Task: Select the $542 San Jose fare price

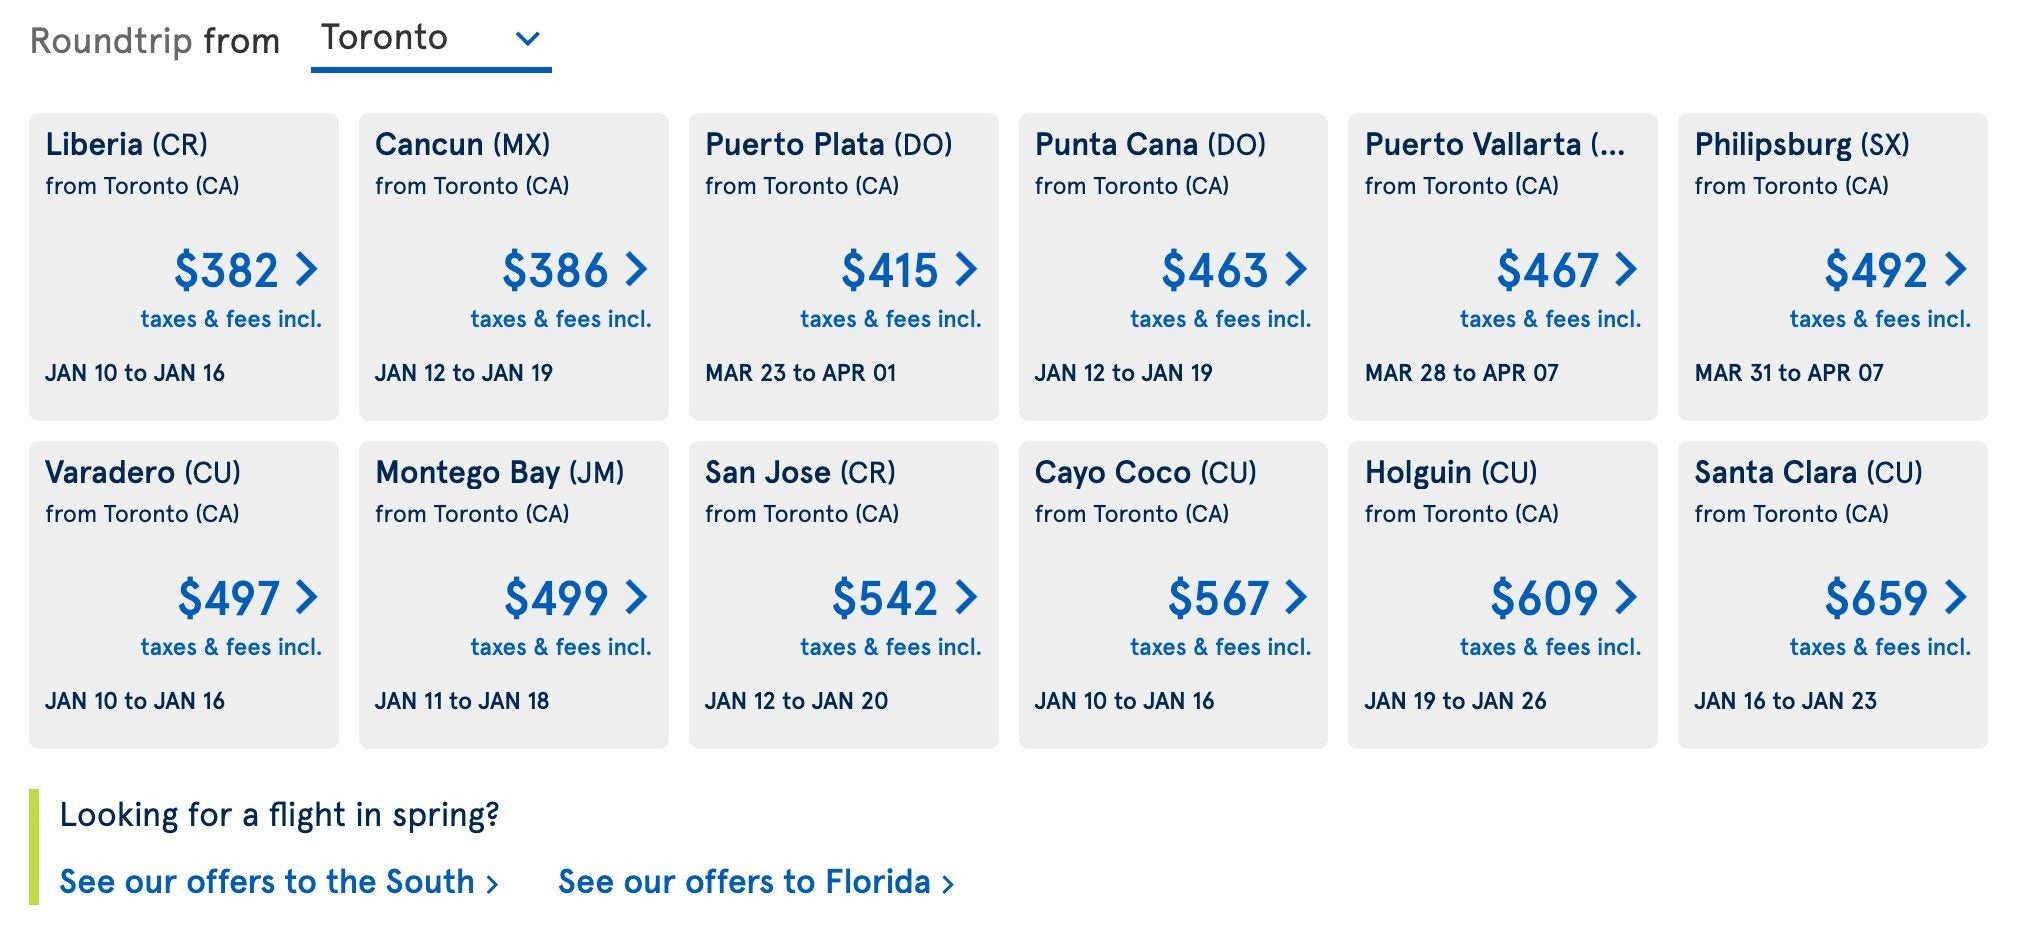Action: tap(884, 598)
